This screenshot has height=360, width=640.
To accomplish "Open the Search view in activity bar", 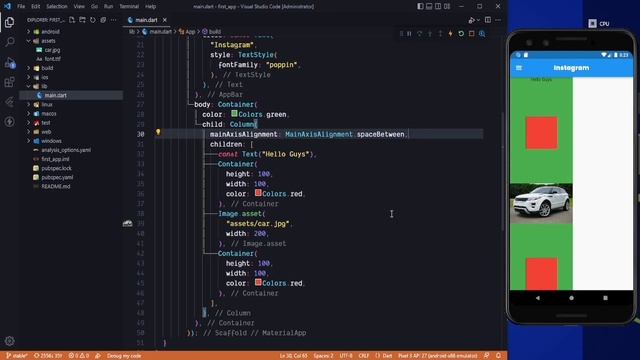I will [x=9, y=42].
